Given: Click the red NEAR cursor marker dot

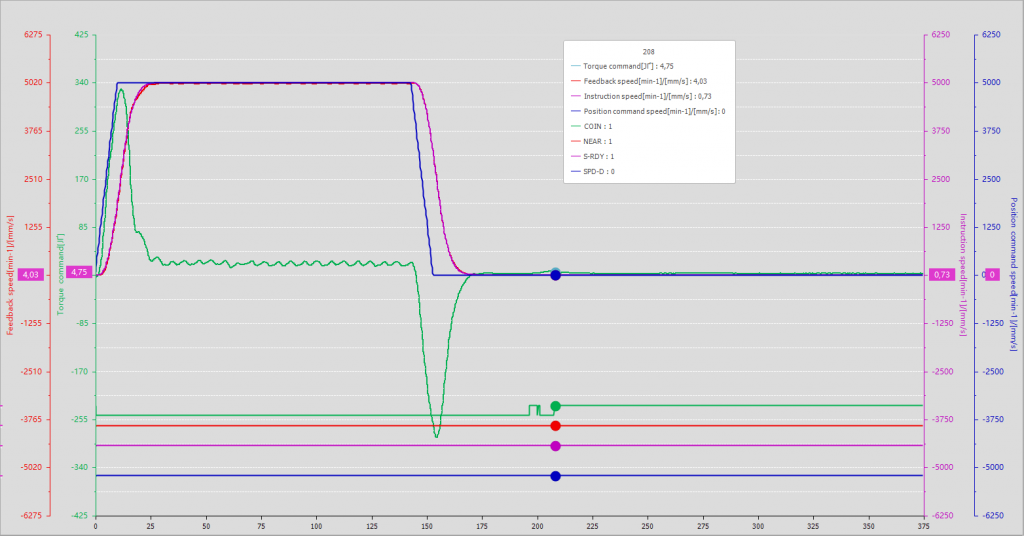Looking at the screenshot, I should click(555, 426).
